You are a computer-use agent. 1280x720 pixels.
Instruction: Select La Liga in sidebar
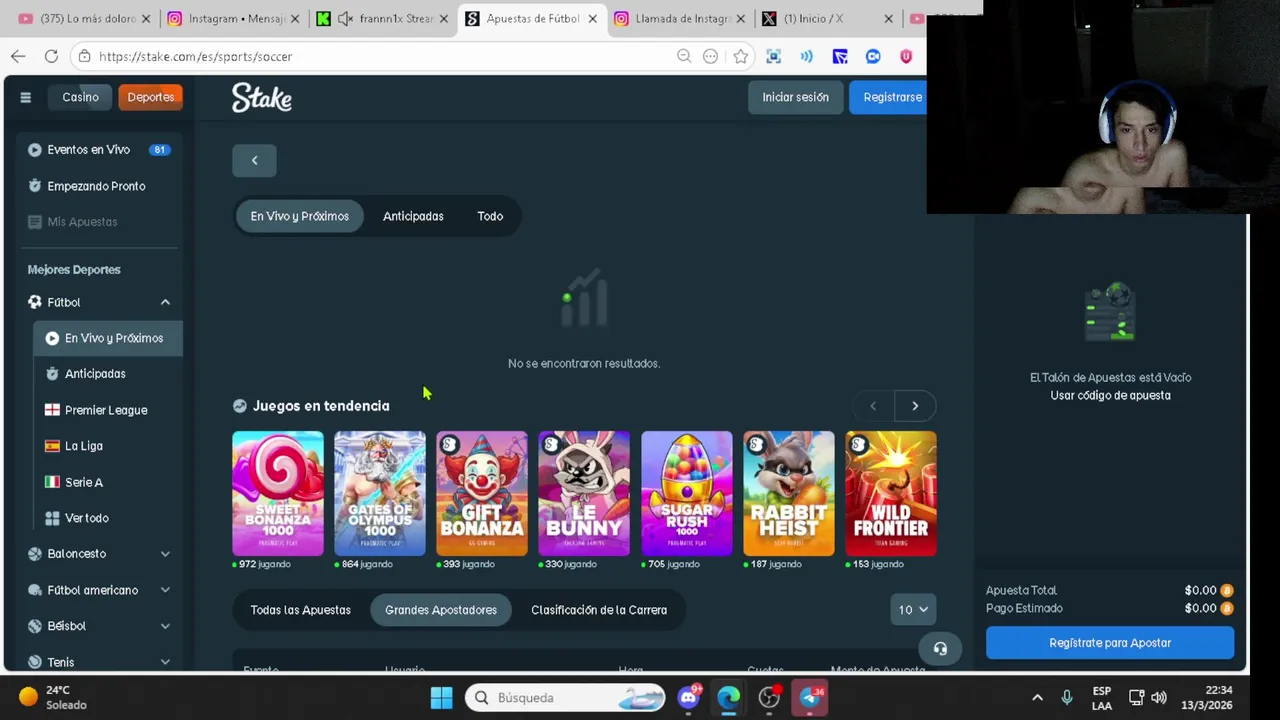pos(108,446)
